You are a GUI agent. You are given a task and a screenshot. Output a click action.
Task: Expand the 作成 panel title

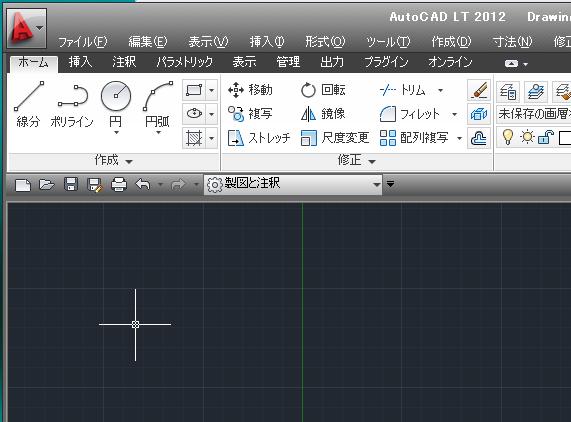click(114, 160)
